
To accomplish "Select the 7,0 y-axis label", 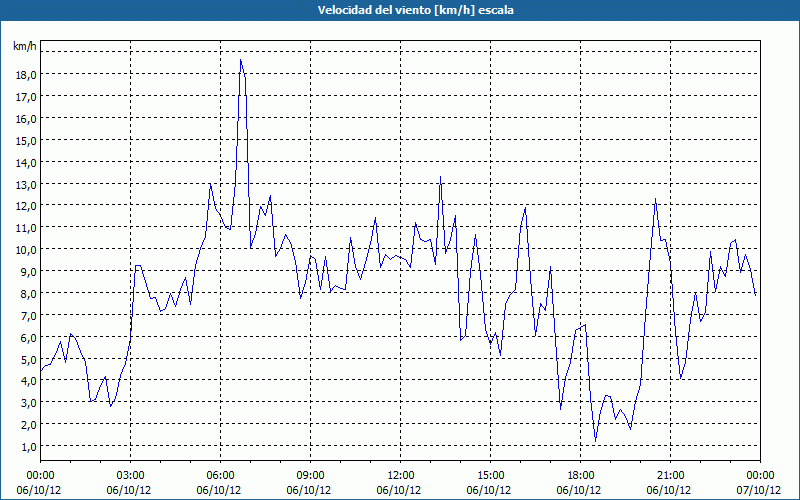I will [29, 316].
